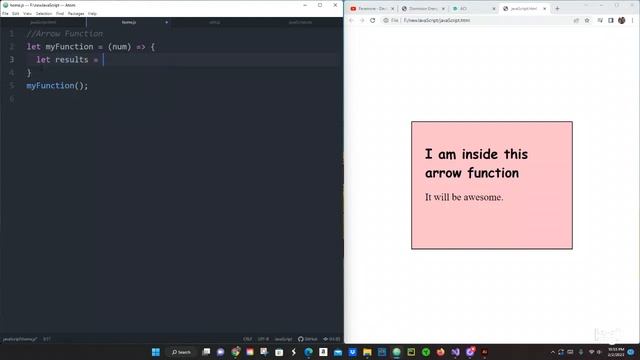
Task: Close the second Chrome tab
Action: [443, 9]
